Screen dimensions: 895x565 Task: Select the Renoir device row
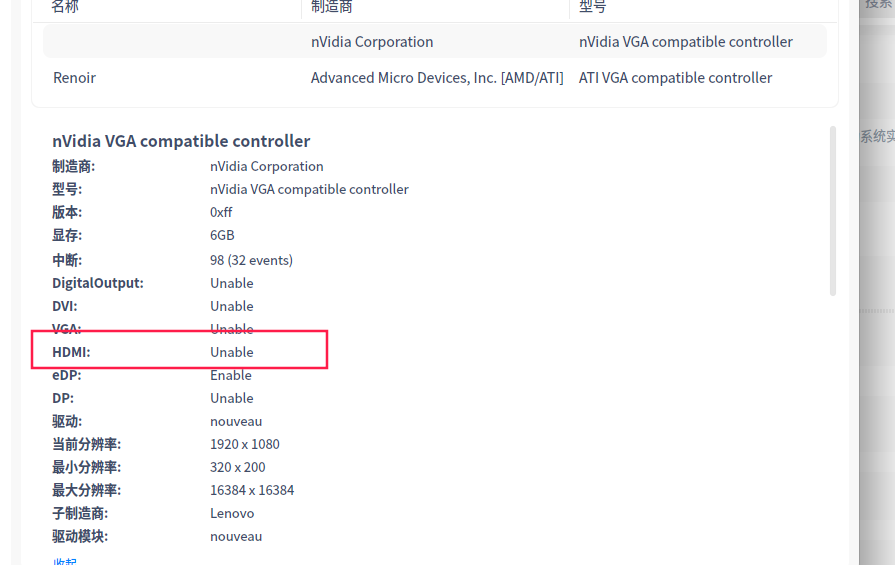coord(75,78)
